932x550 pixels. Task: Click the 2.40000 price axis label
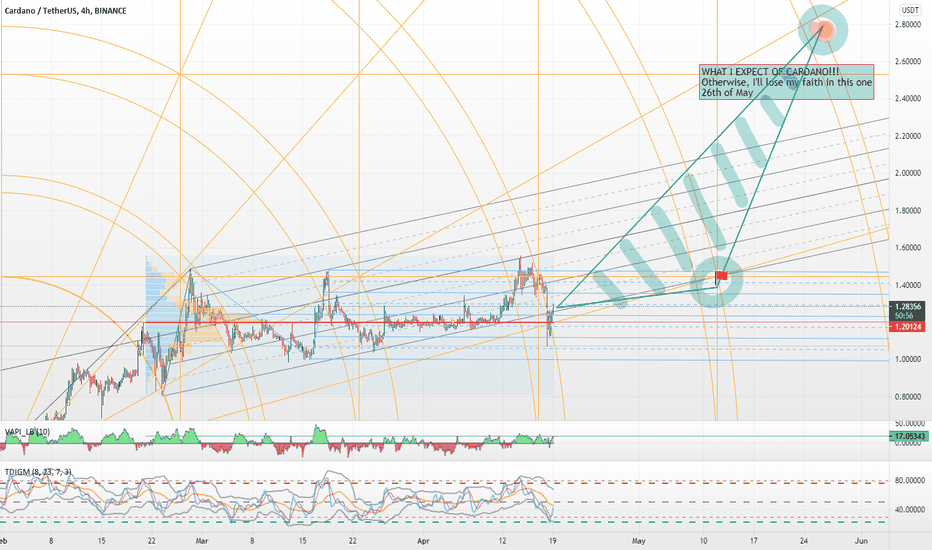(x=909, y=99)
